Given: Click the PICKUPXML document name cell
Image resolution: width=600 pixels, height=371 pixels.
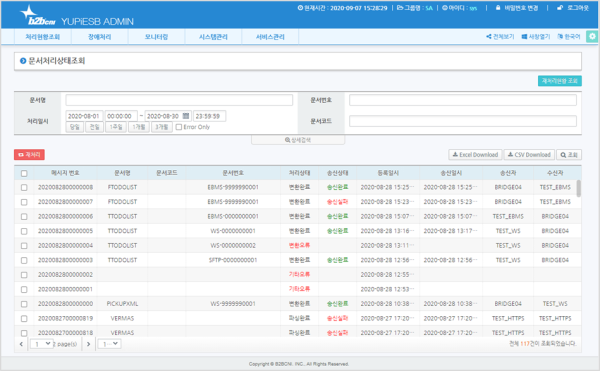Looking at the screenshot, I should point(122,304).
